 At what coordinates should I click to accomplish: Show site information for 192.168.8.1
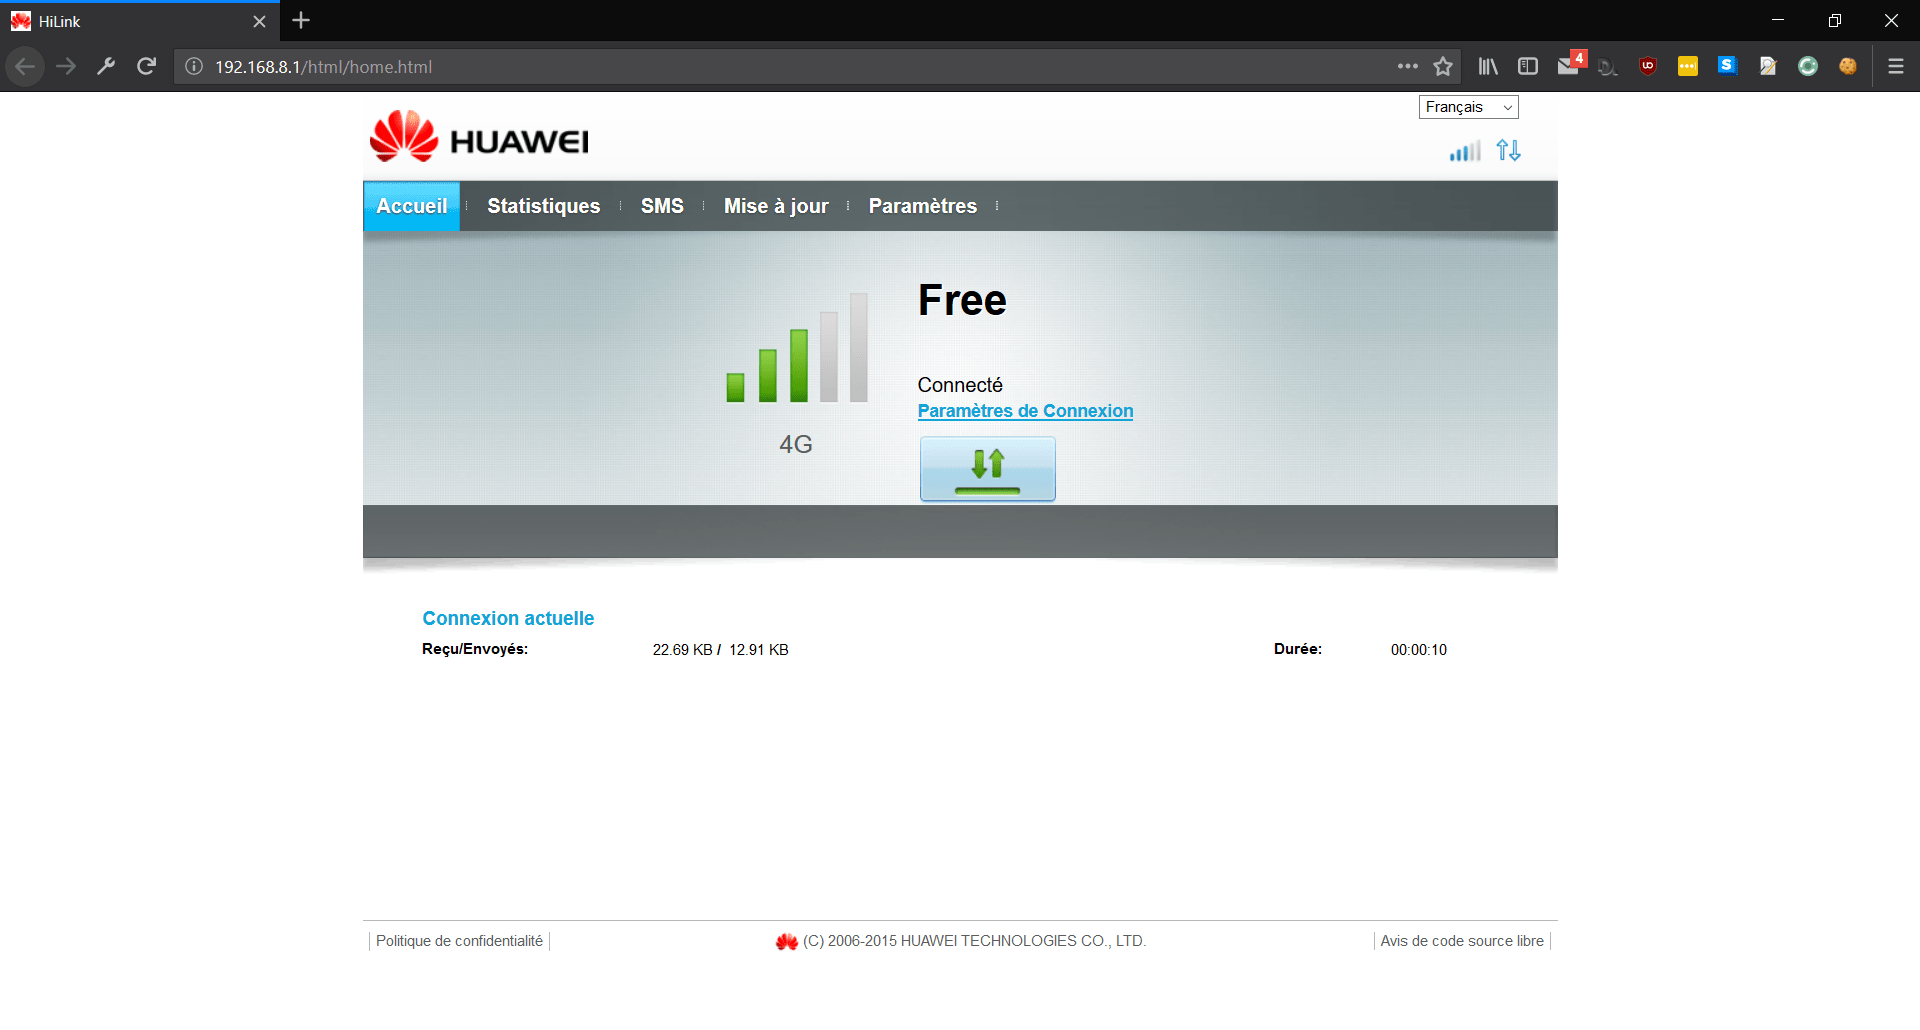coord(194,67)
